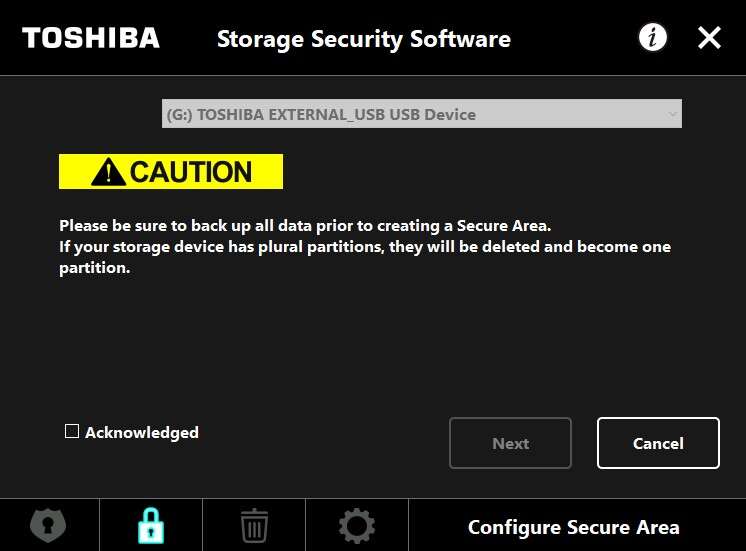Click the TOSHIBA logo
This screenshot has width=746, height=551.
[91, 38]
